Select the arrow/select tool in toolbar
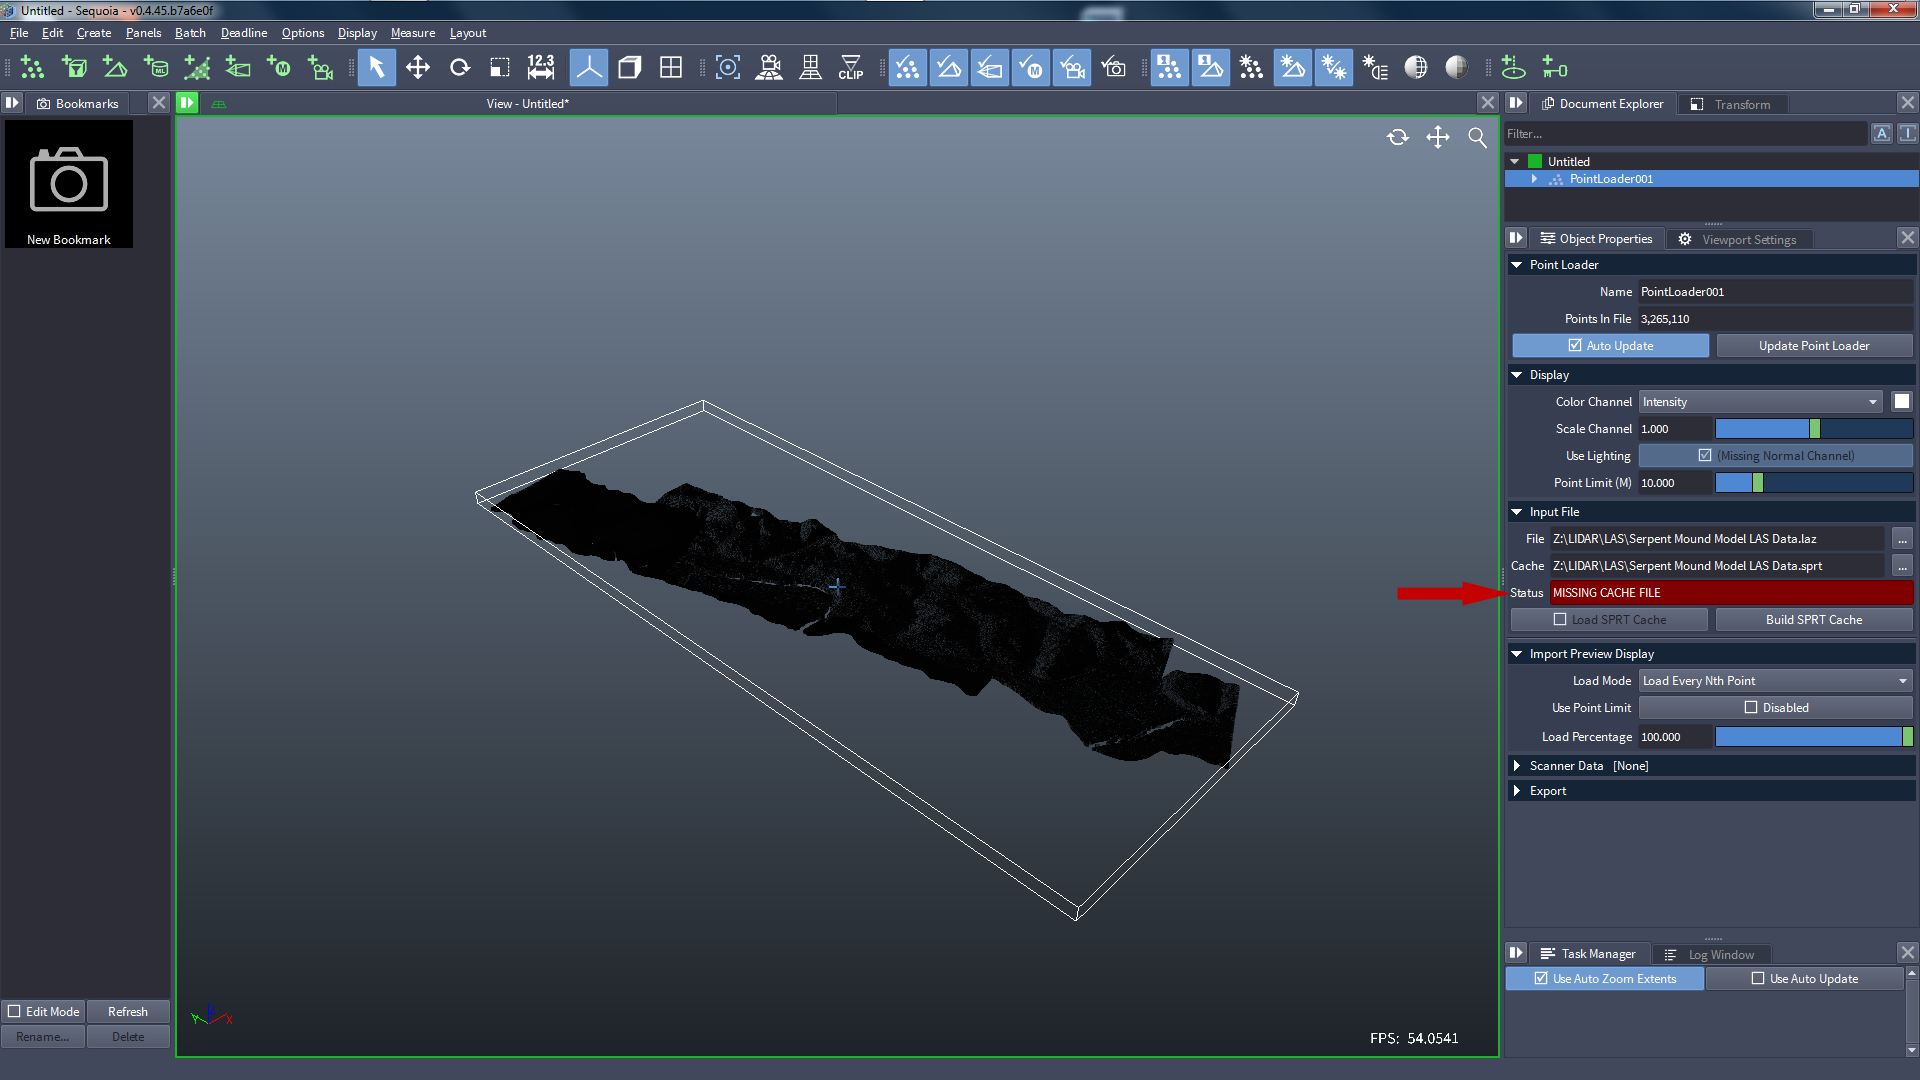Image resolution: width=1920 pixels, height=1080 pixels. (x=376, y=69)
